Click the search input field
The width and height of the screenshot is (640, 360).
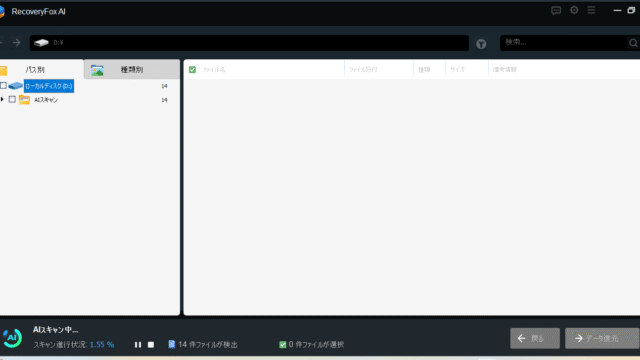[564, 42]
